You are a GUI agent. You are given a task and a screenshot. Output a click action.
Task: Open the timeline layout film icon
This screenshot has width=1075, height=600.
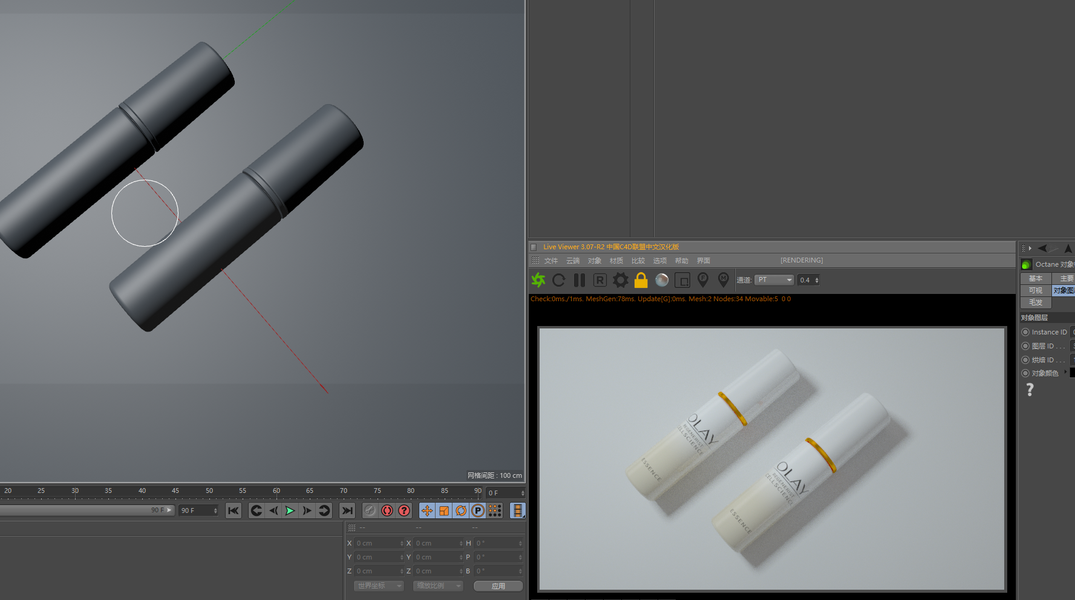point(518,510)
